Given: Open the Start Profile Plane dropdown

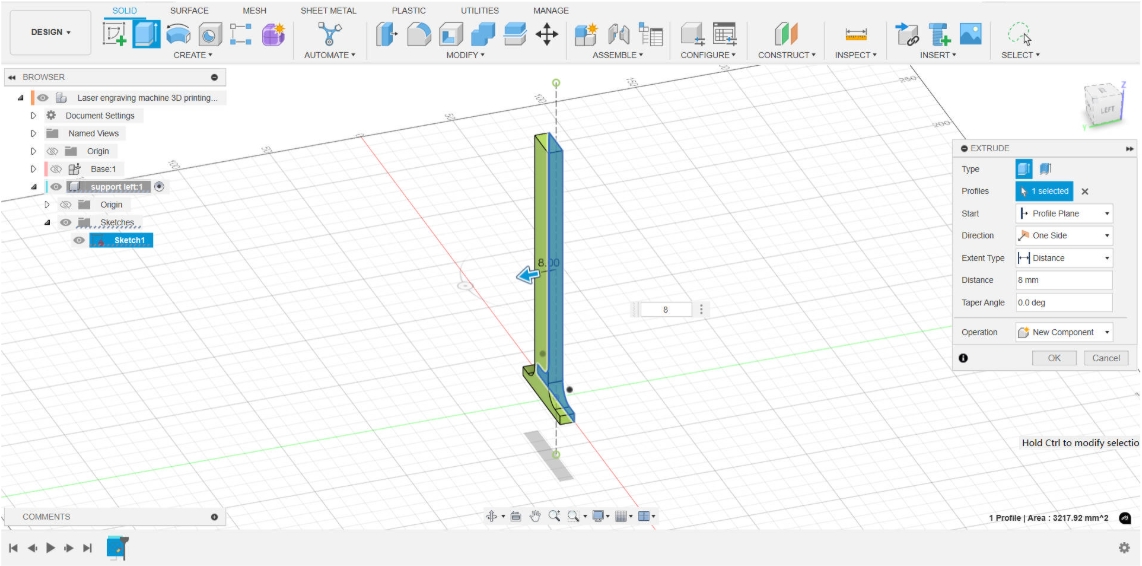Looking at the screenshot, I should 1064,213.
